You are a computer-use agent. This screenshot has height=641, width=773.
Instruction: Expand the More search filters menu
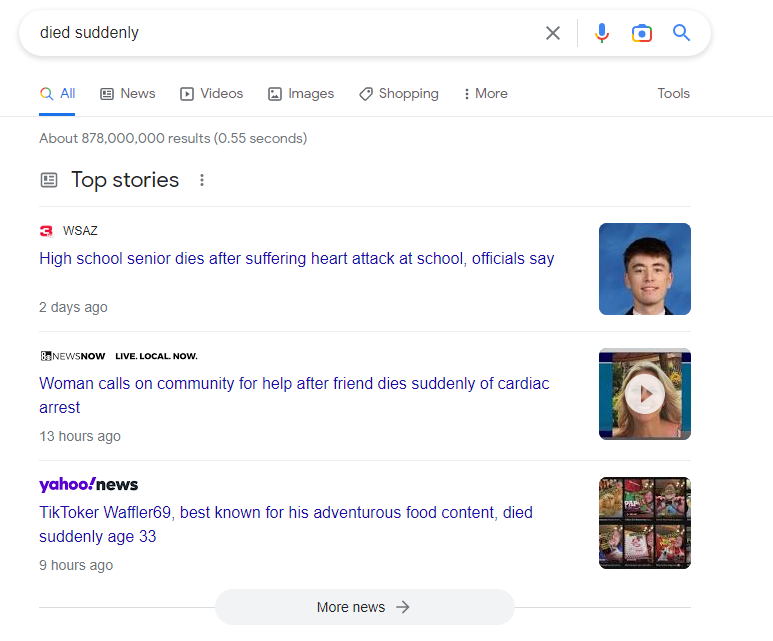(486, 94)
